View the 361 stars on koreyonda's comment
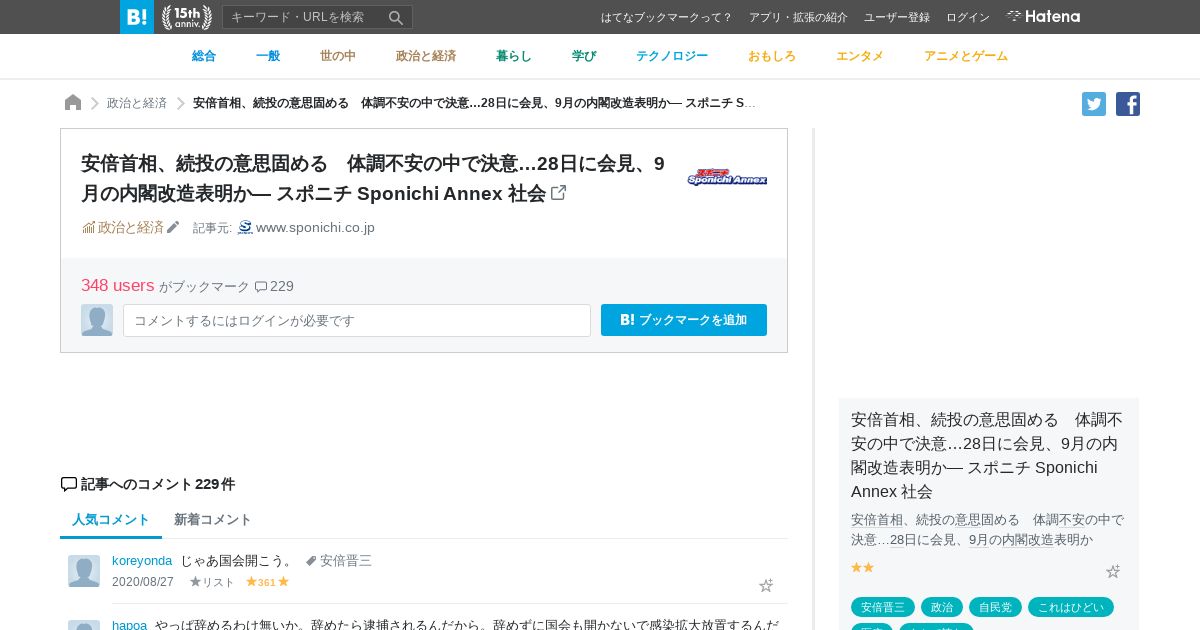The height and width of the screenshot is (630, 1200). point(267,582)
